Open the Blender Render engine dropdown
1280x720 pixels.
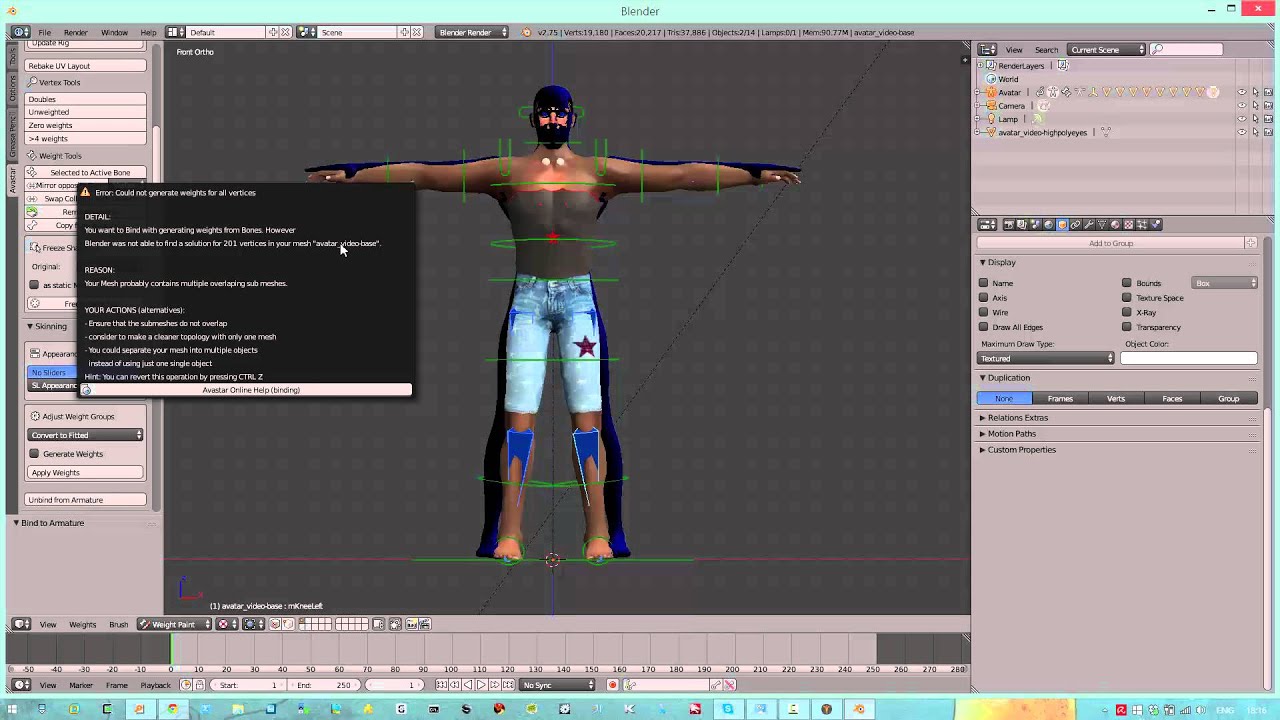pos(473,32)
